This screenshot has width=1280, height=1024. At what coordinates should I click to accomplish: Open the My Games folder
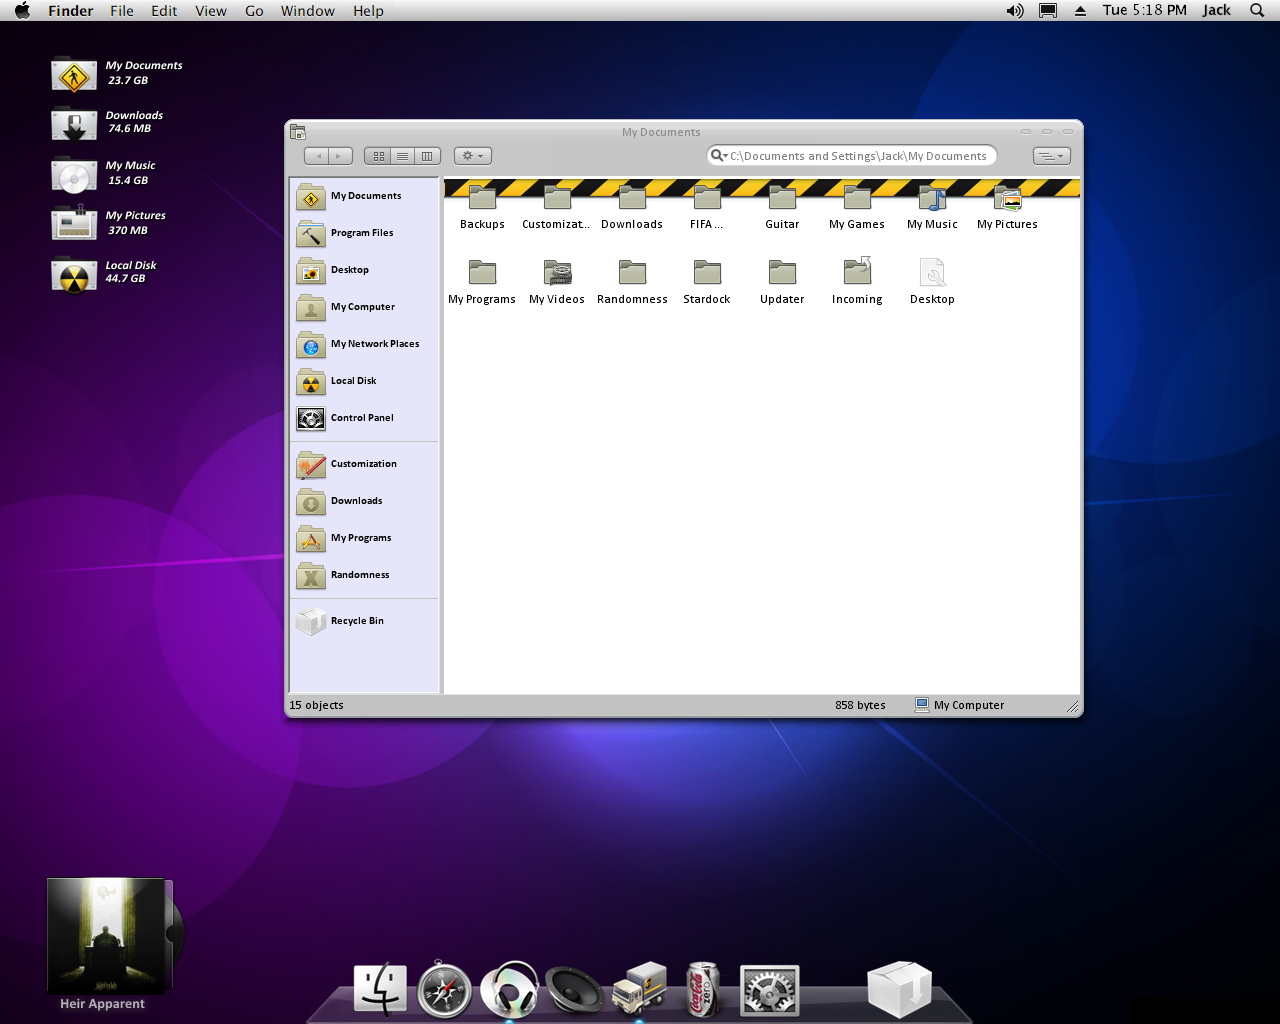click(x=857, y=207)
